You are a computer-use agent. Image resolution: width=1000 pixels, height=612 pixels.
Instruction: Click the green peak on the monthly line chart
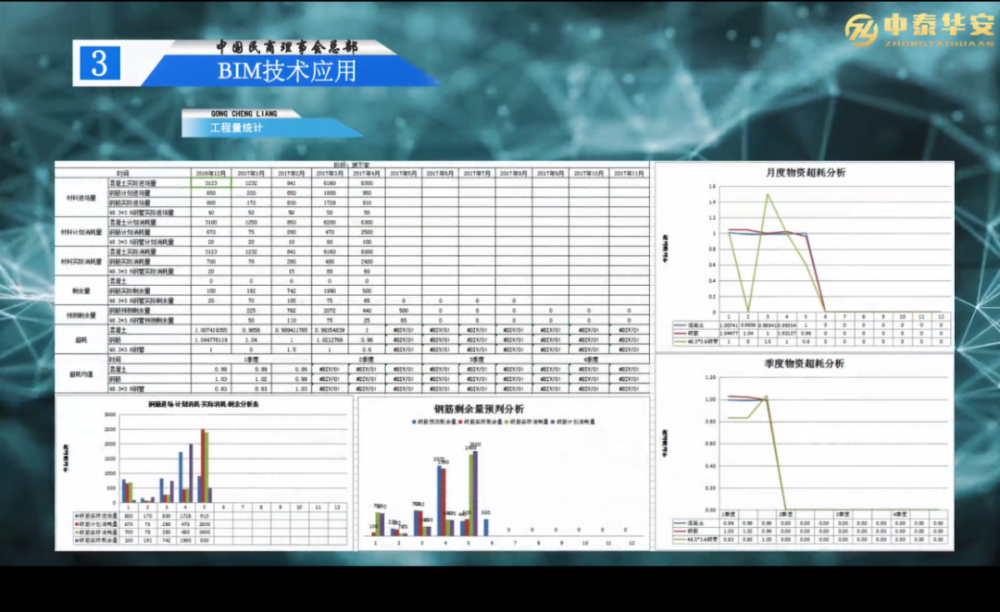point(768,195)
